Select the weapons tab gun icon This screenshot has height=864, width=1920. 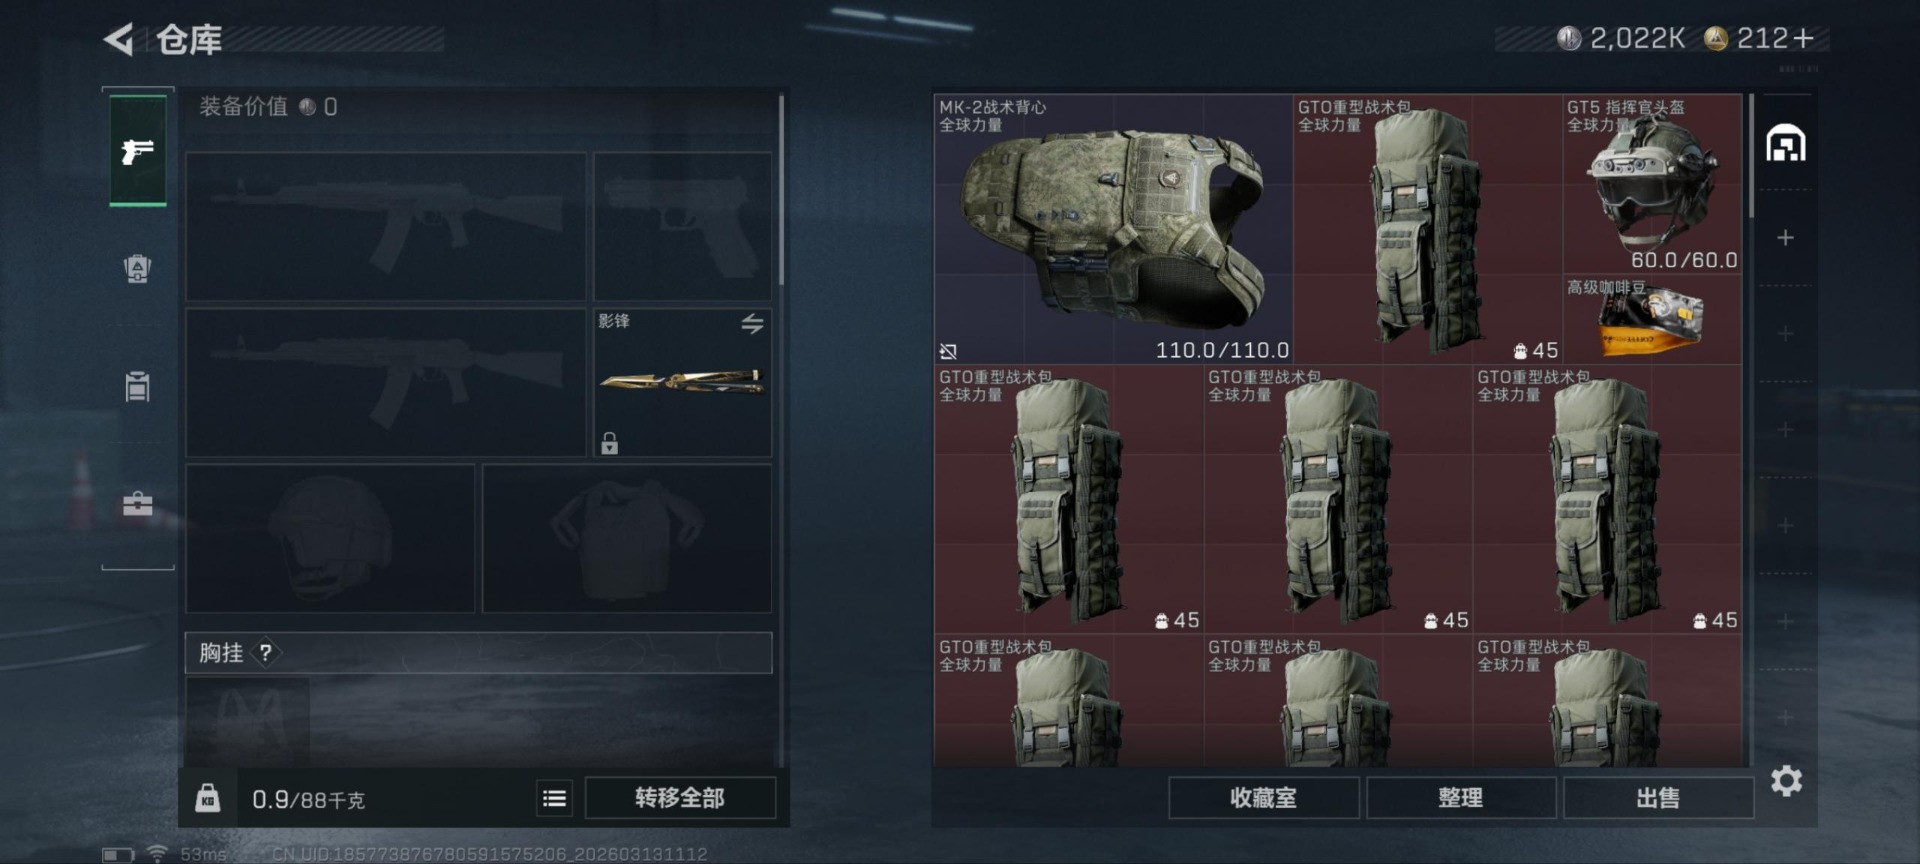point(138,151)
